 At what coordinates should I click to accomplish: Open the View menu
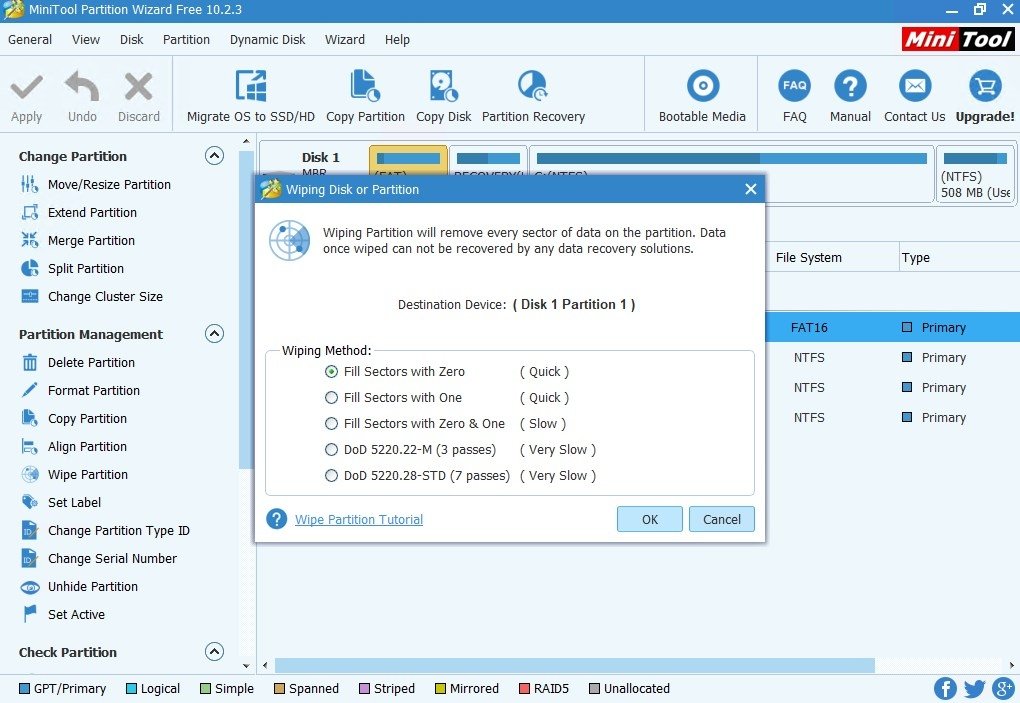click(86, 40)
